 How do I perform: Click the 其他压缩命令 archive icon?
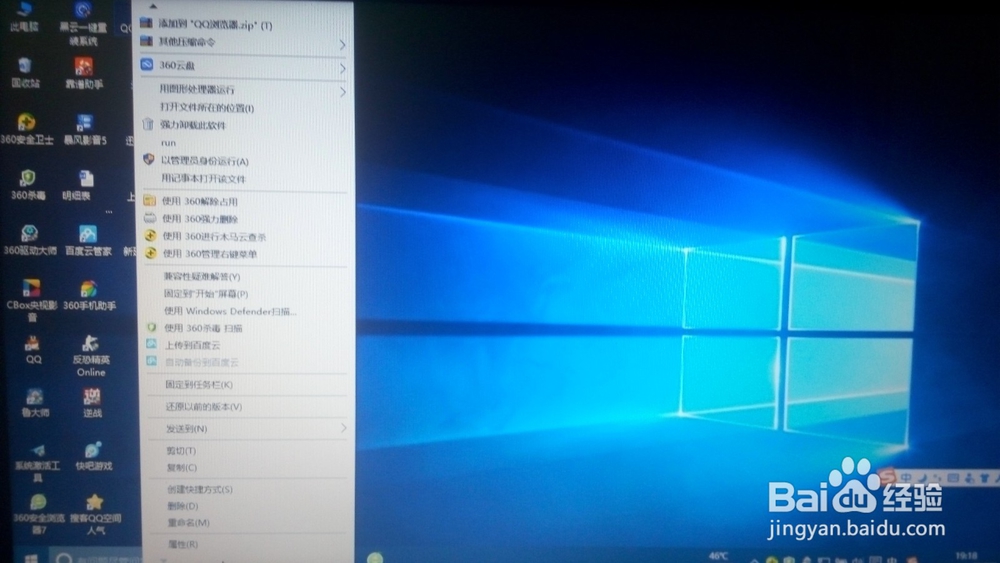[147, 41]
